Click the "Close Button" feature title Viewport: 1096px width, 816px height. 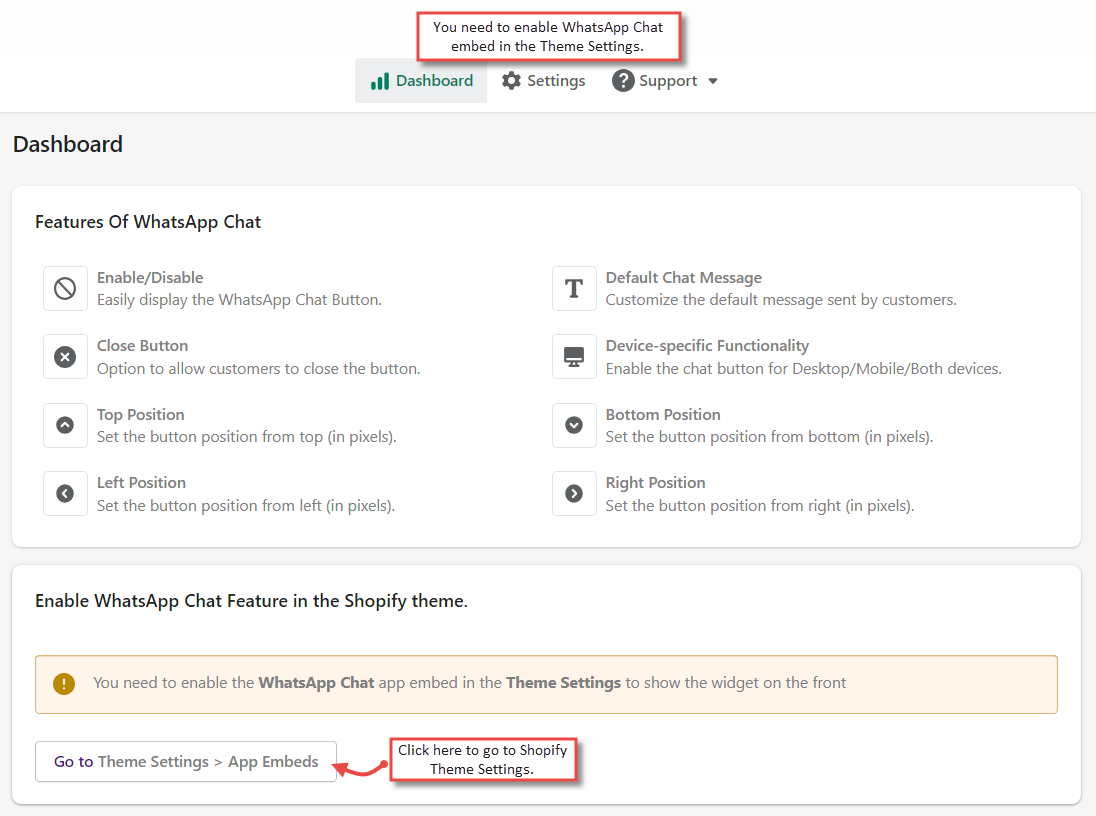coord(143,345)
